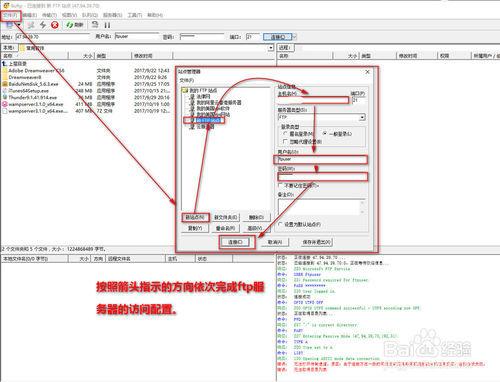Click the 端口 port field in quick connect bar
The height and width of the screenshot is (382, 500).
tap(253, 37)
